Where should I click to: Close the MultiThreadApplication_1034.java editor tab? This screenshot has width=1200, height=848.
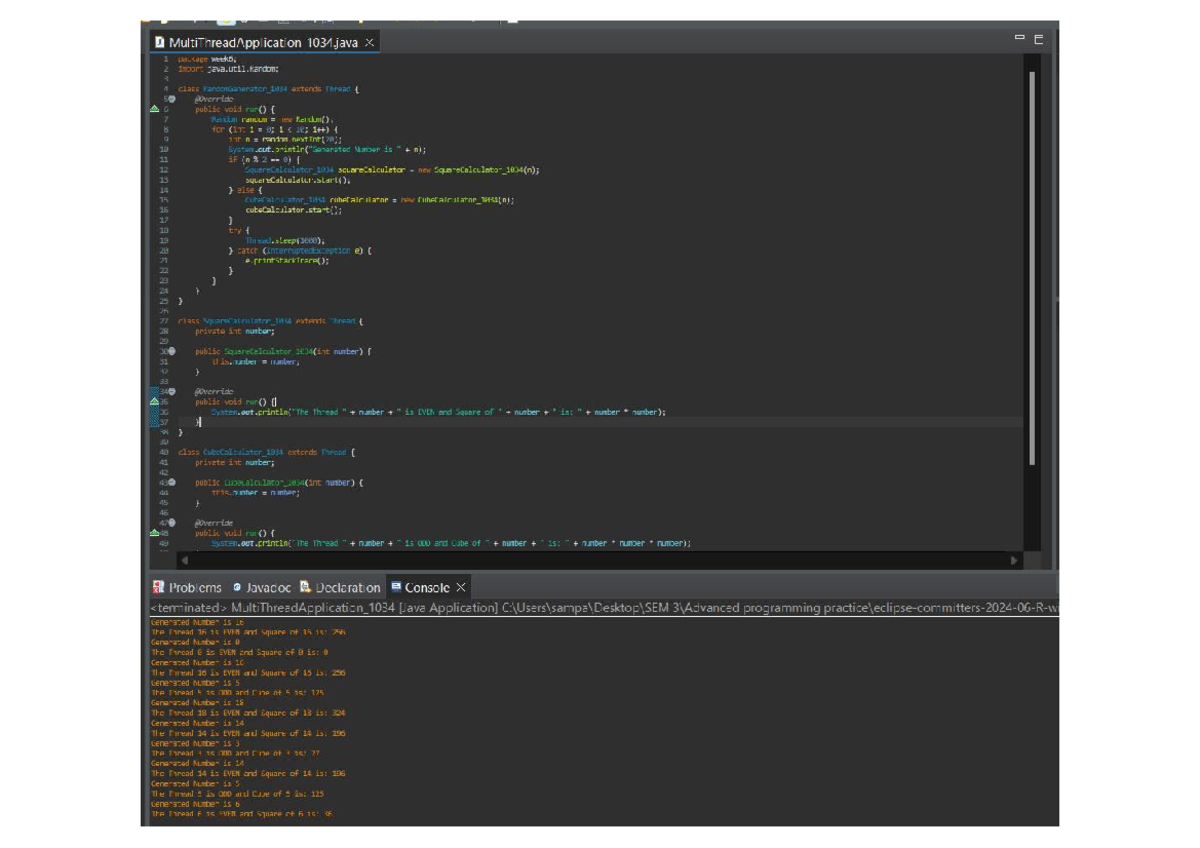pos(369,42)
